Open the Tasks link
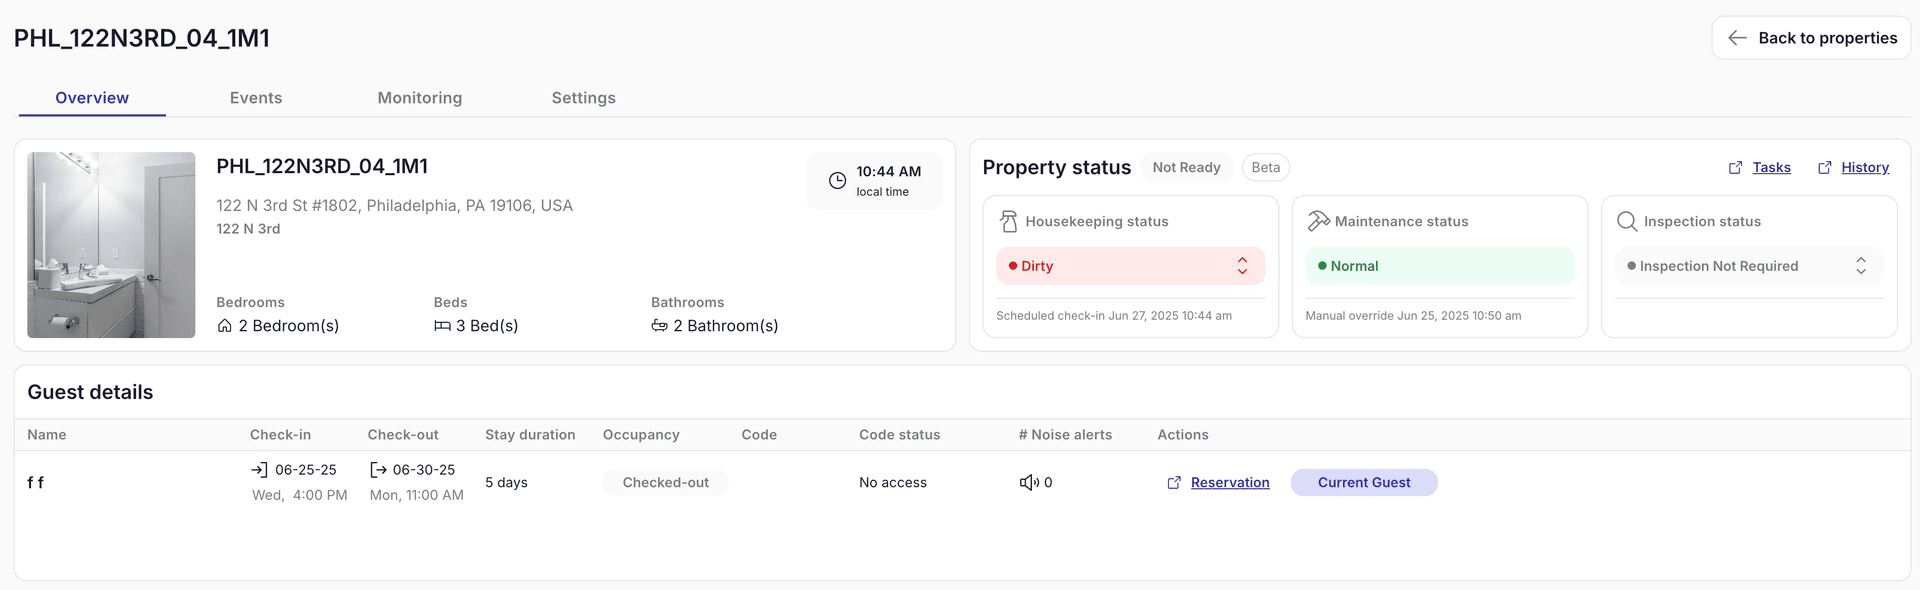Viewport: 1920px width, 590px height. point(1771,167)
